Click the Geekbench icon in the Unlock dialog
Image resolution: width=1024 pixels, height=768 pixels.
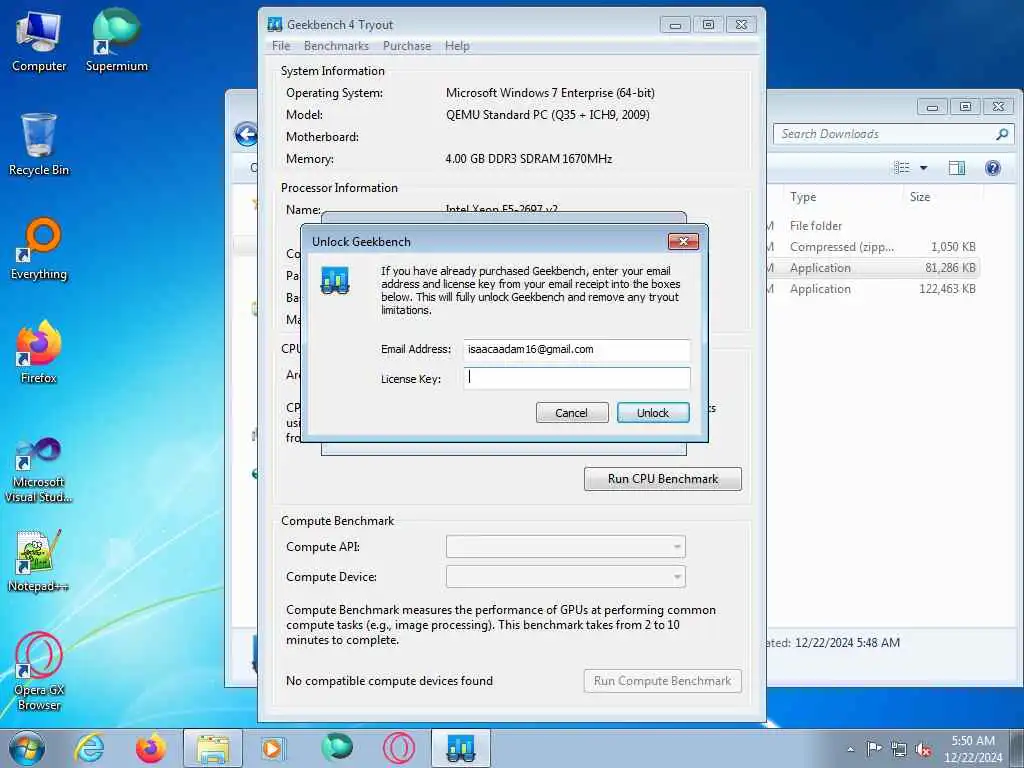coord(335,281)
